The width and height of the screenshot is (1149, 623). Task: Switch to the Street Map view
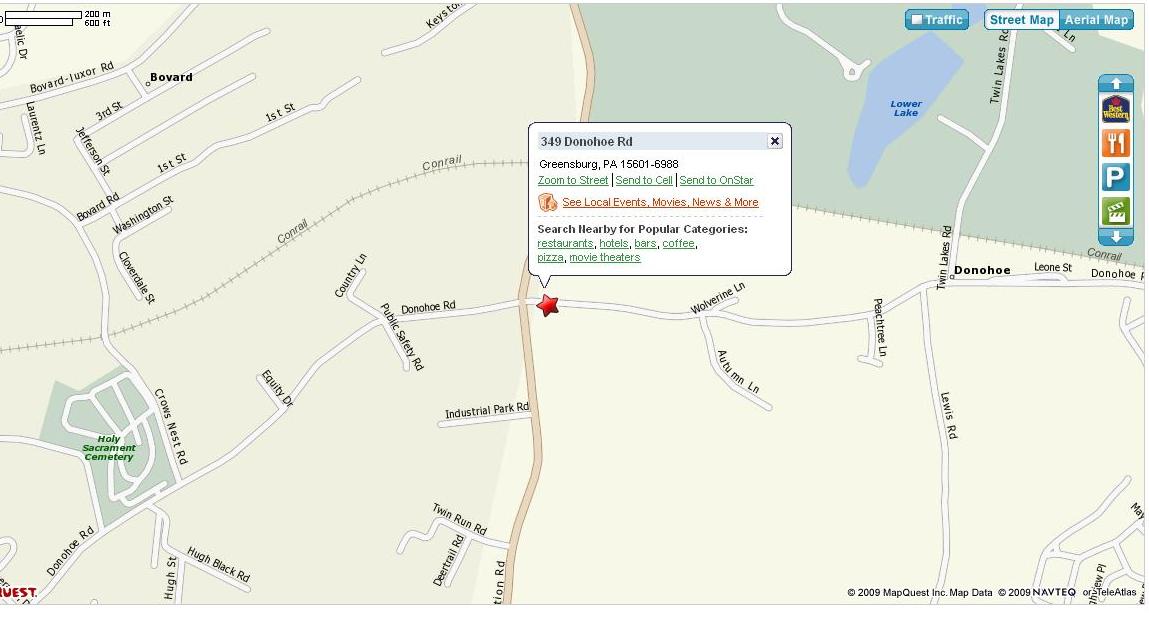[x=1021, y=20]
